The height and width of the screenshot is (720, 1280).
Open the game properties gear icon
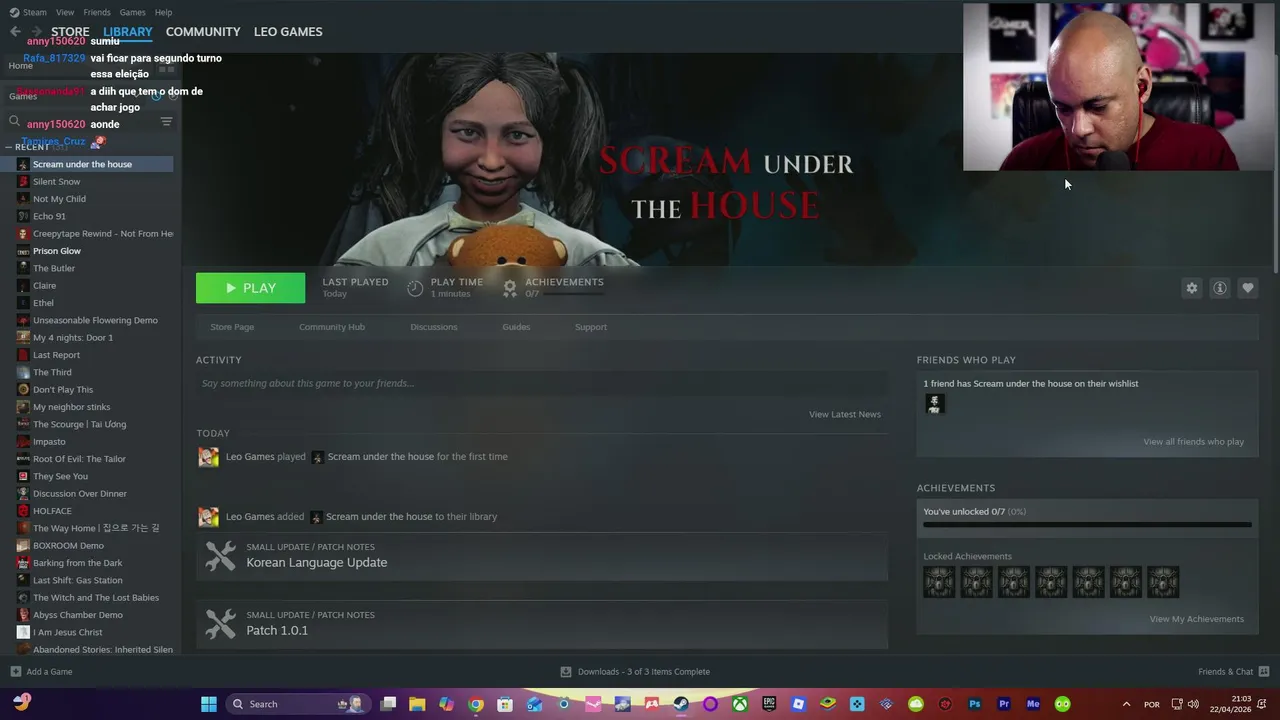click(1191, 288)
